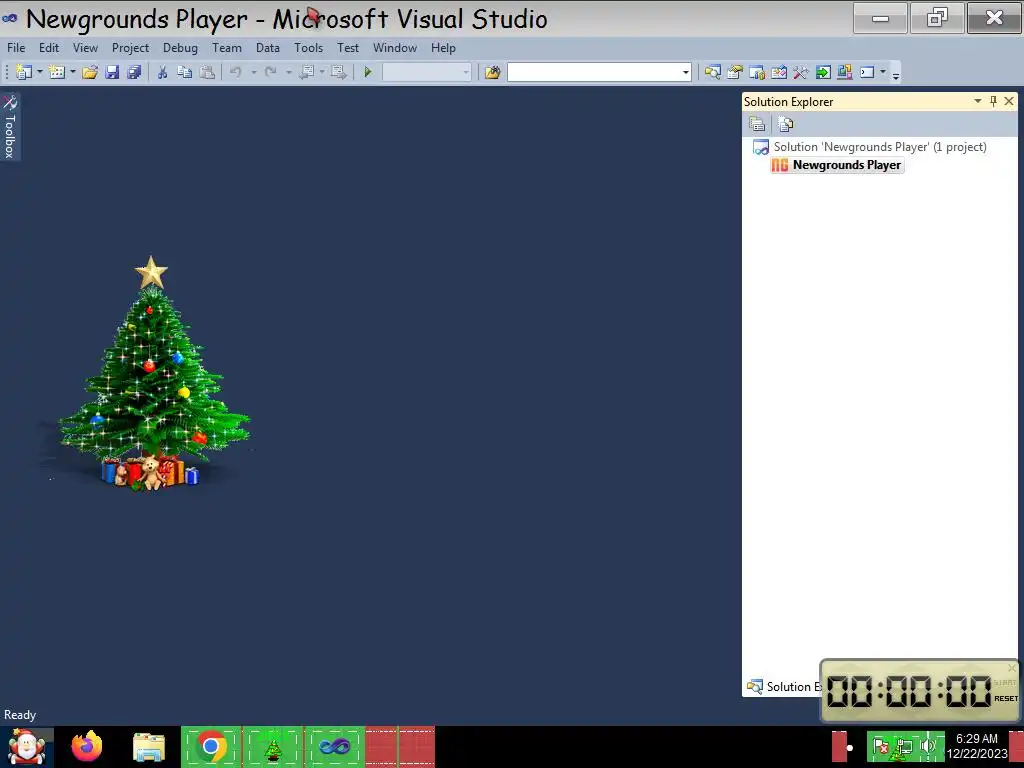1024x768 pixels.
Task: Expand the Command Window icon dropdown arrow
Action: click(882, 72)
